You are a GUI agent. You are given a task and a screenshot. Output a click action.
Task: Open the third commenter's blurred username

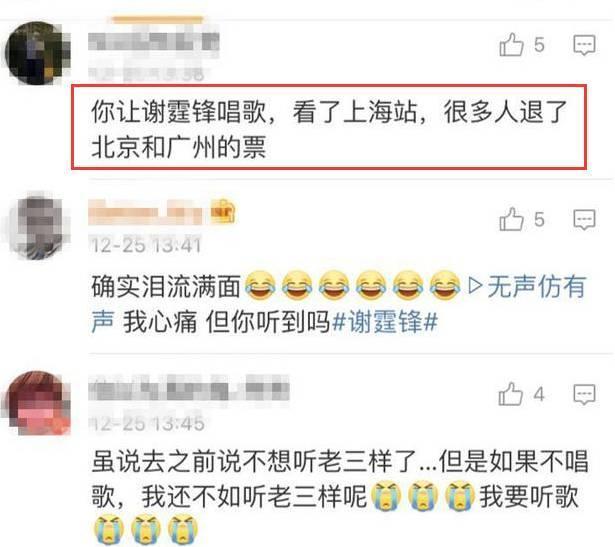coord(189,388)
